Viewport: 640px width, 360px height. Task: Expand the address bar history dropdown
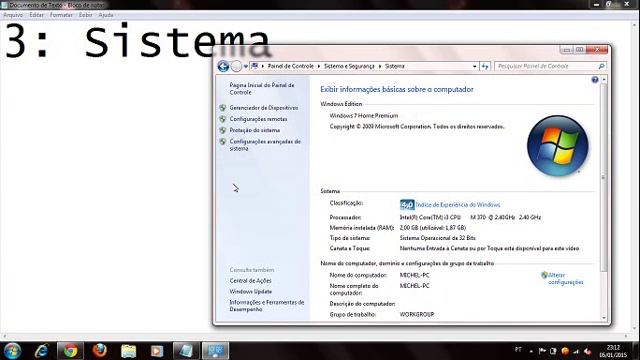click(x=474, y=66)
